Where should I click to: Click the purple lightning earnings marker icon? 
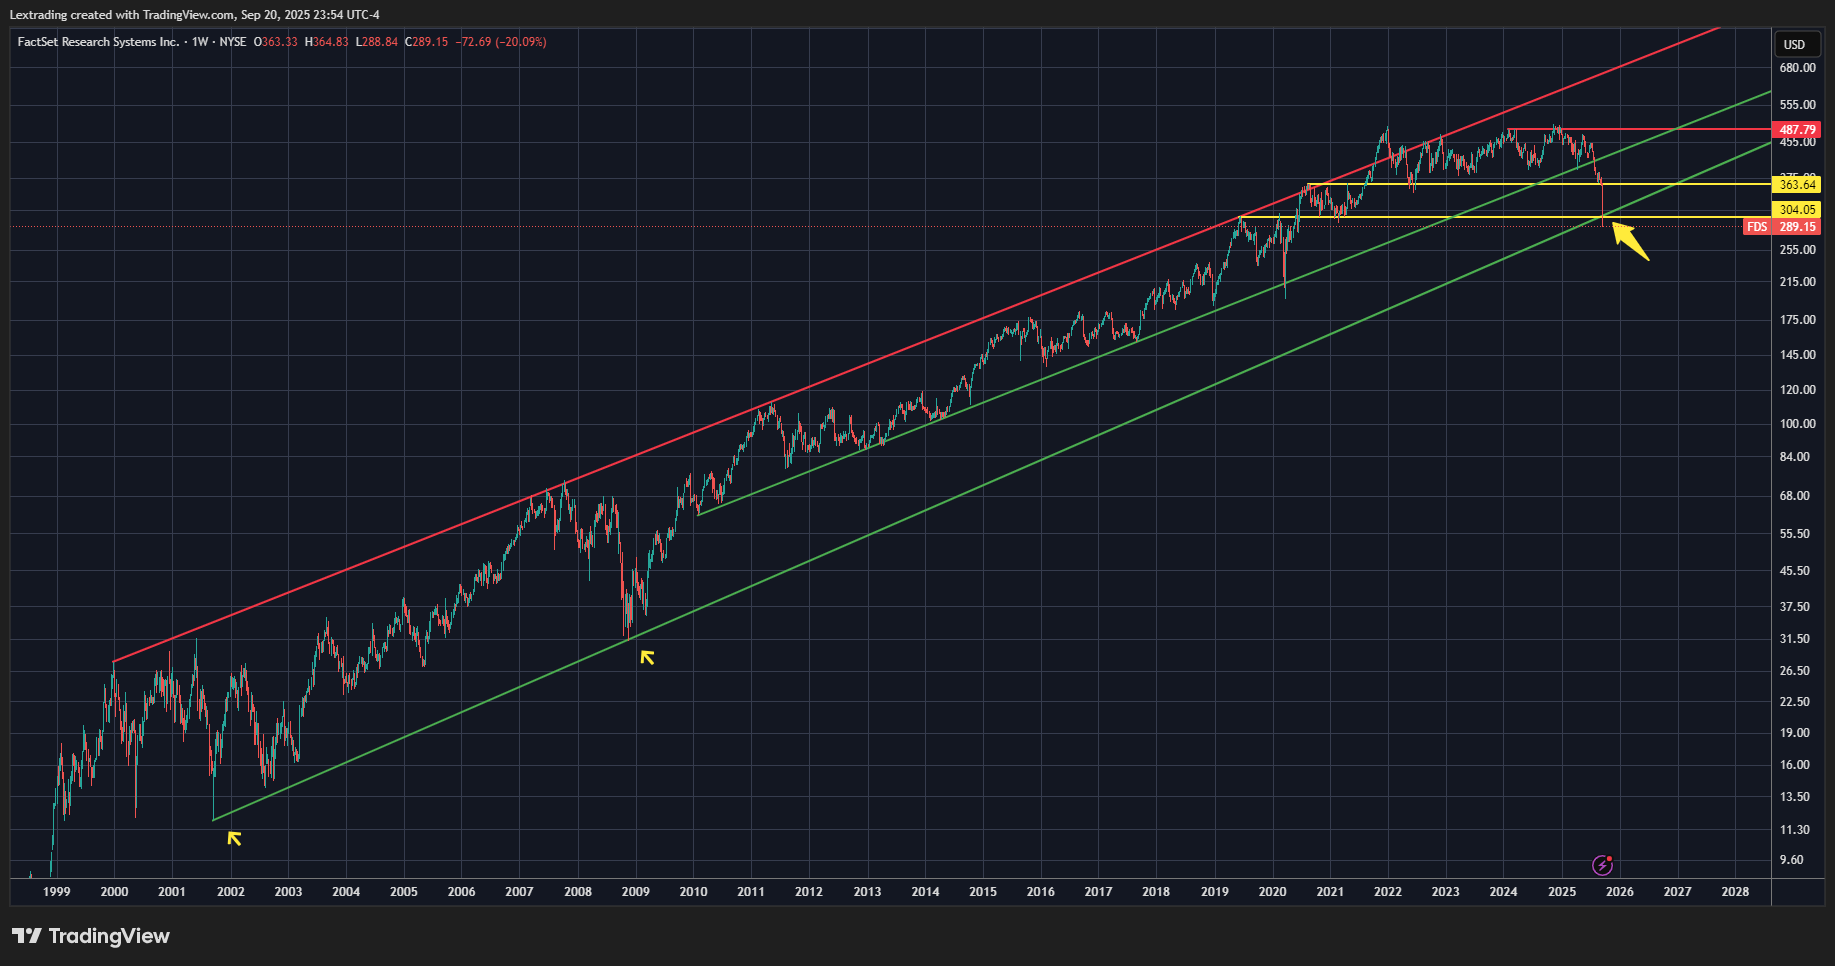[1602, 865]
